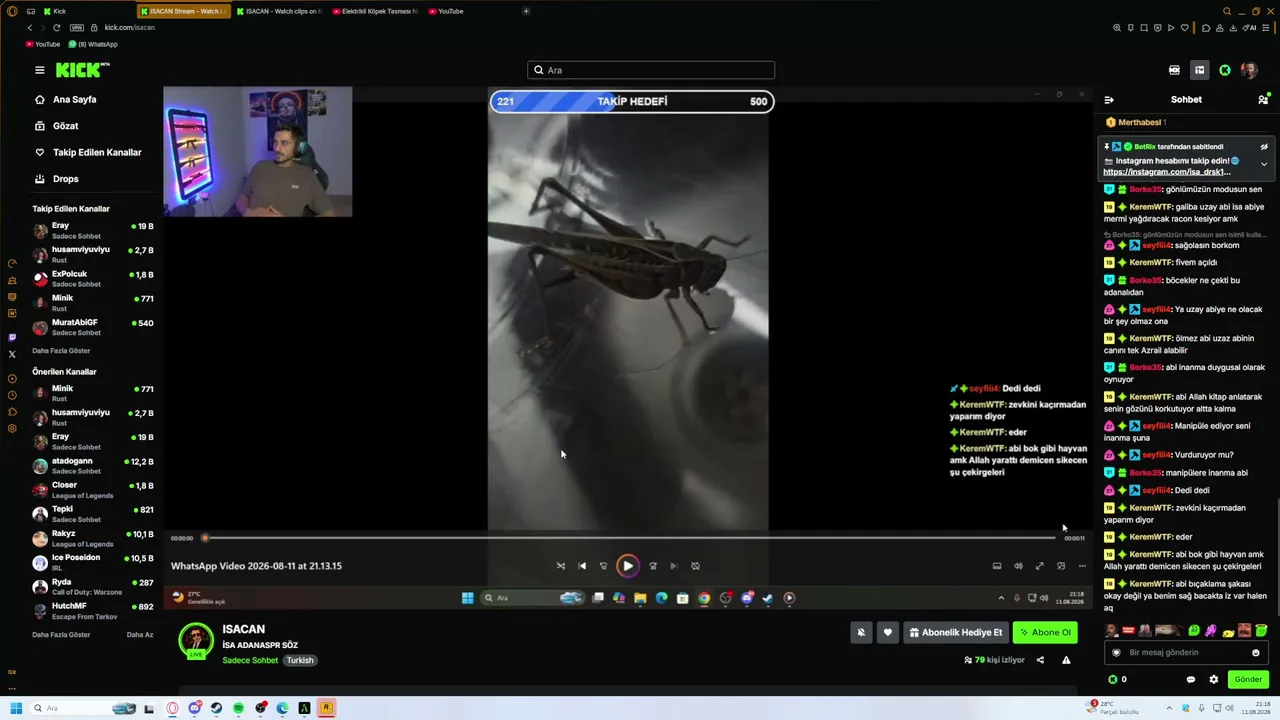Open MuratAbiGF's channel

[x=93, y=327]
